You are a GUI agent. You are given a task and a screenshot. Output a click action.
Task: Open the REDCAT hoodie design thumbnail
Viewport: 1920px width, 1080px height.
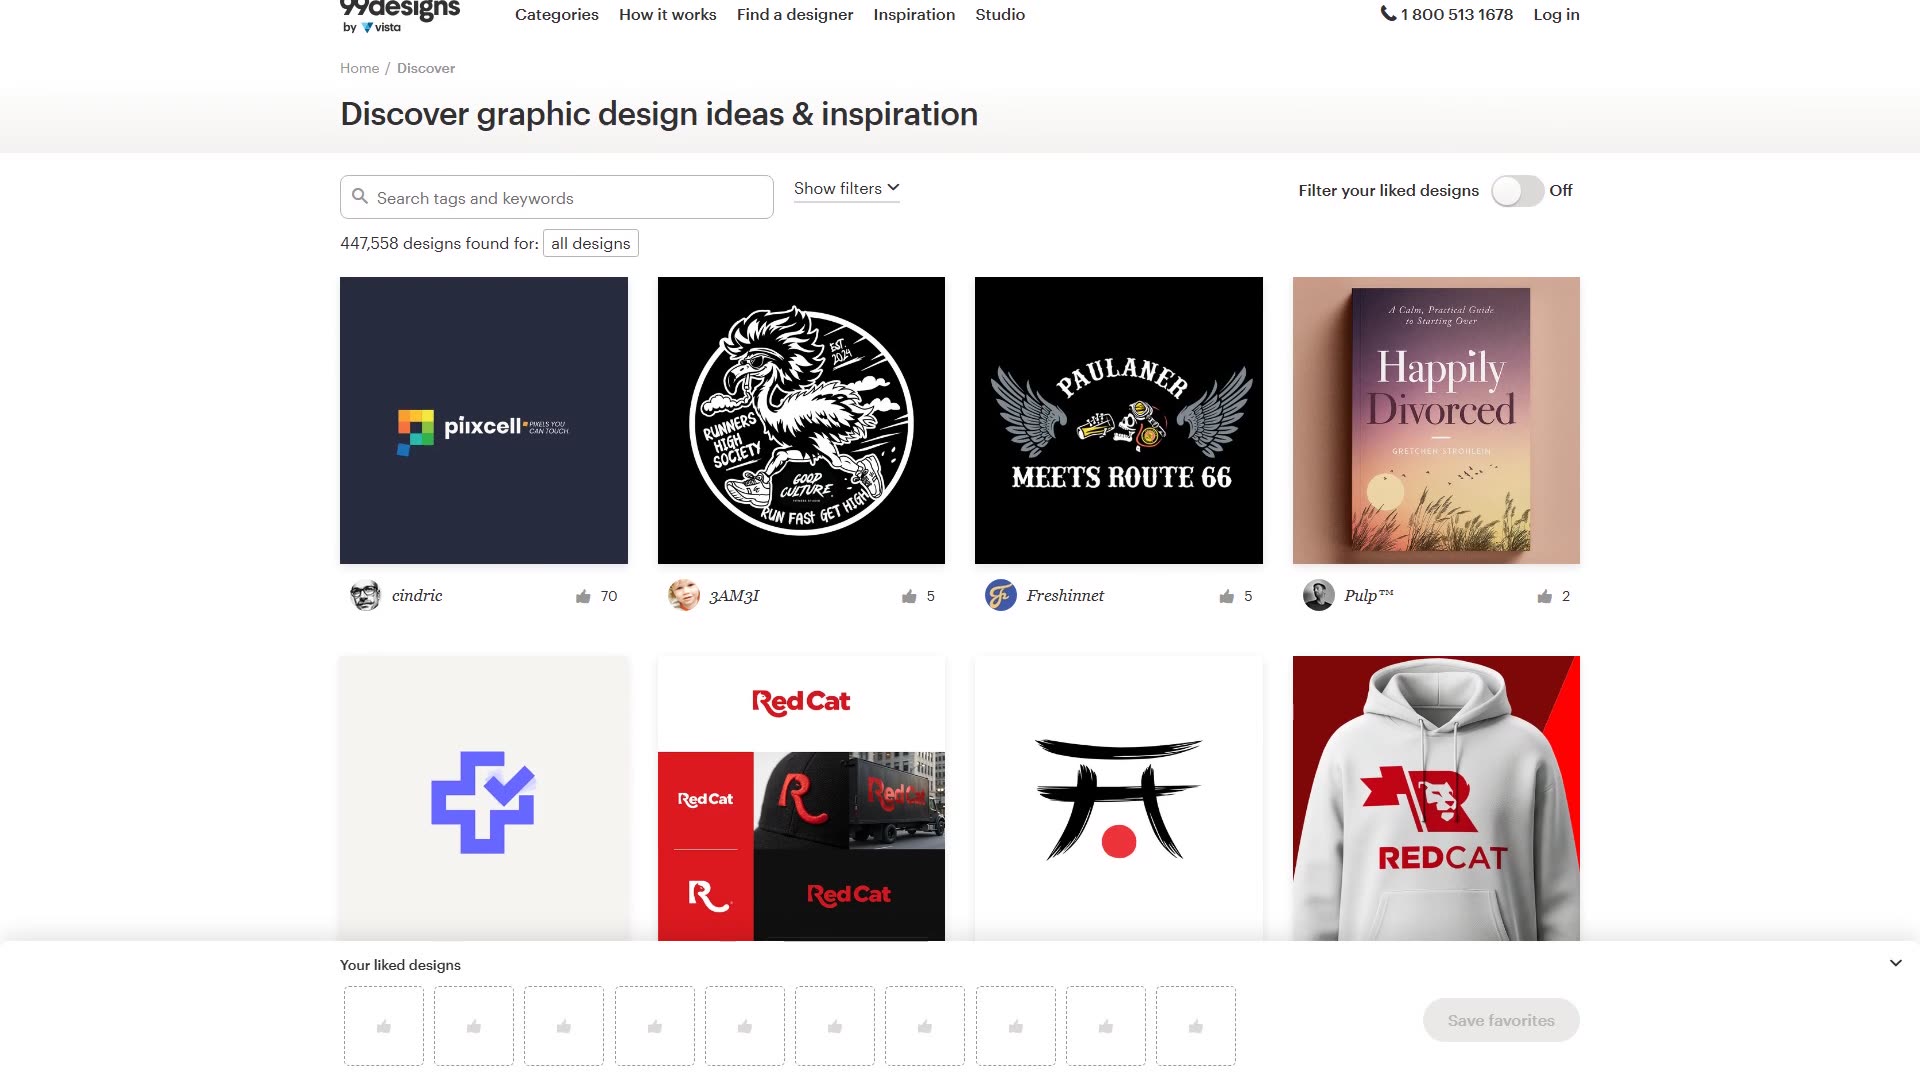pyautogui.click(x=1436, y=798)
